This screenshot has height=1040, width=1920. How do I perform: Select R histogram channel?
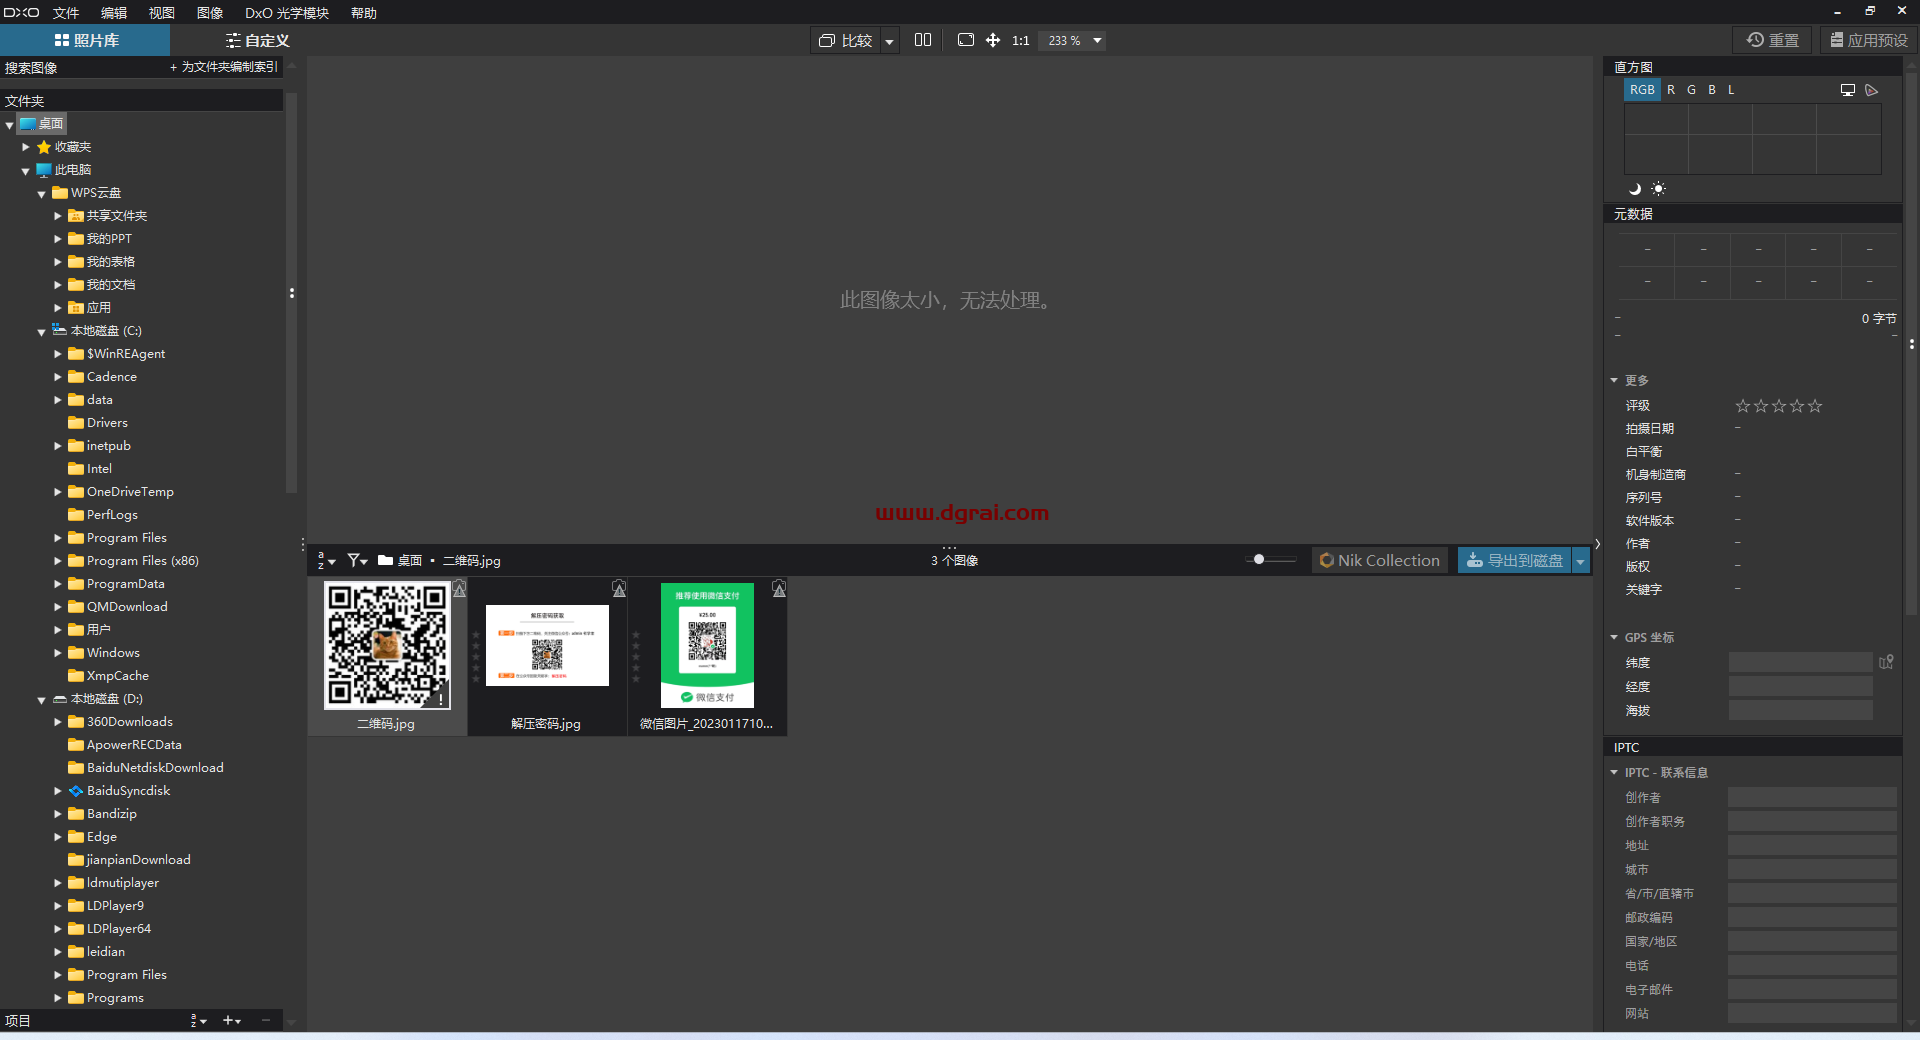1671,90
